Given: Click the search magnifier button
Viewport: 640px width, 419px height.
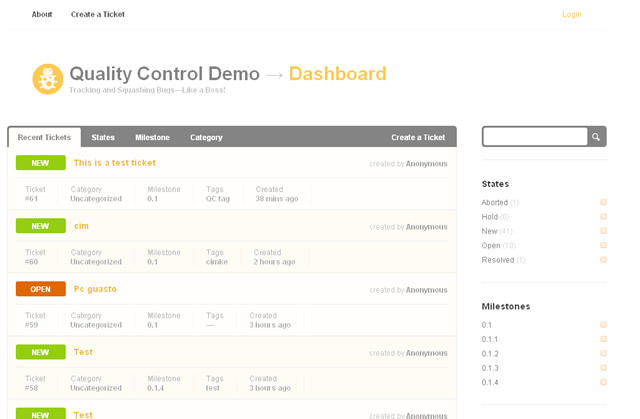Looking at the screenshot, I should pyautogui.click(x=596, y=137).
